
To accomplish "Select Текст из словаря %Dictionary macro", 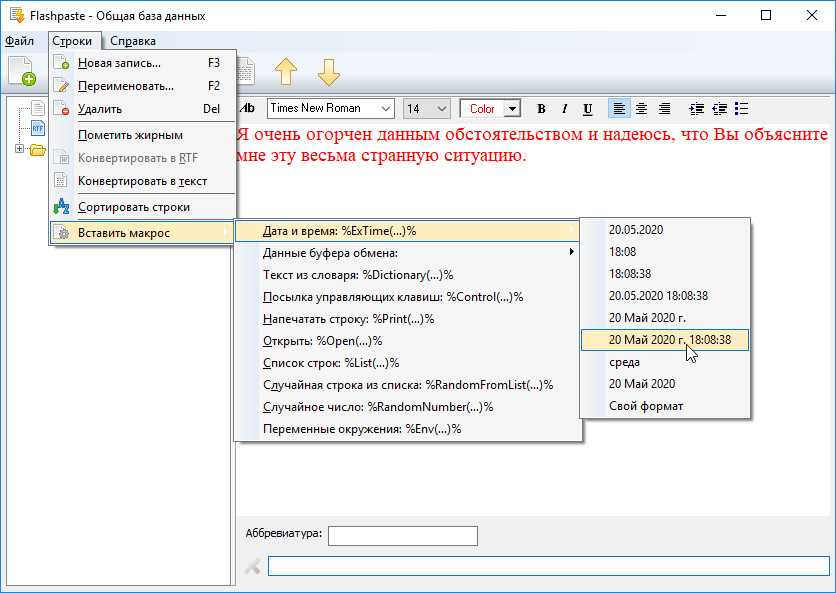I will click(x=408, y=275).
